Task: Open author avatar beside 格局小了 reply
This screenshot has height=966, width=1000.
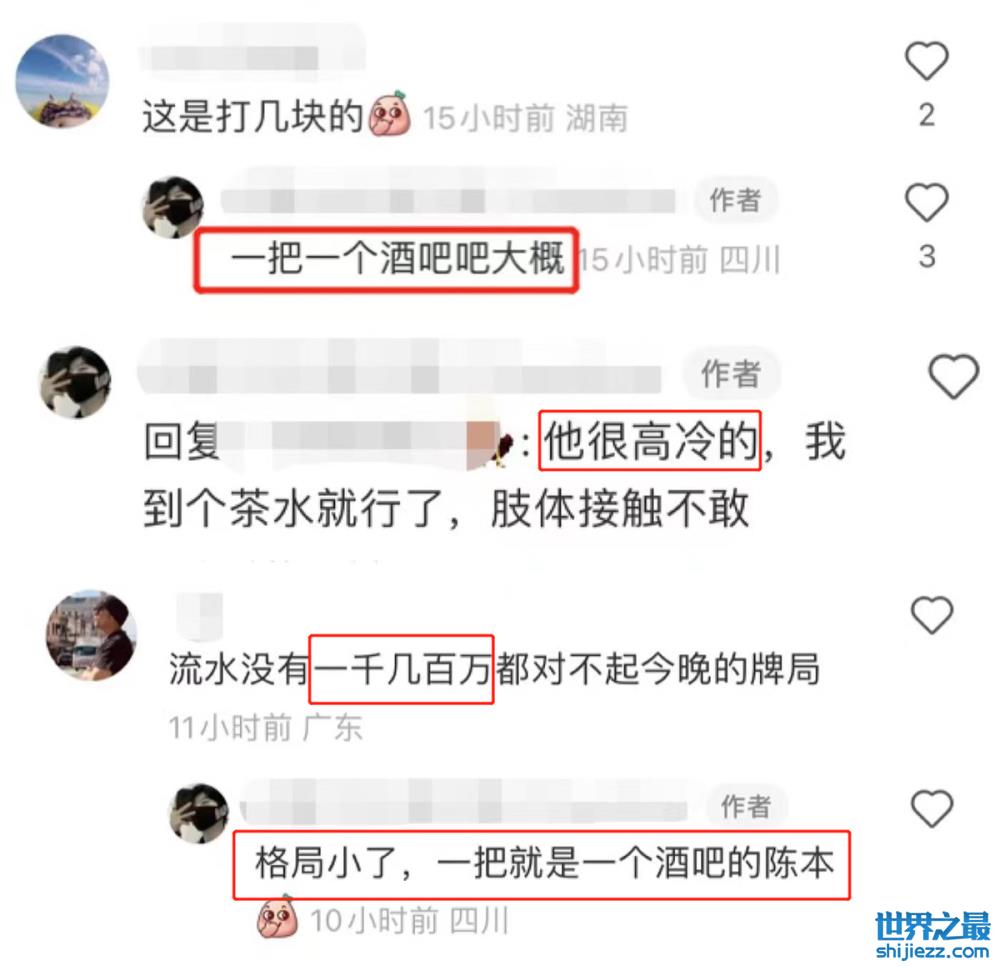Action: (x=198, y=814)
